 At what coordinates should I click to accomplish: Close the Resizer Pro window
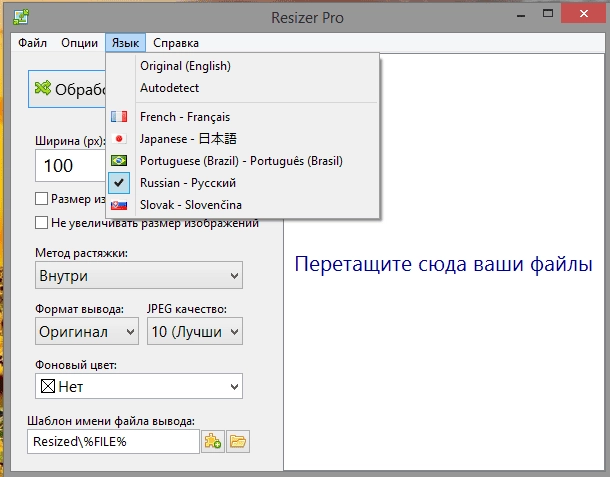point(584,15)
